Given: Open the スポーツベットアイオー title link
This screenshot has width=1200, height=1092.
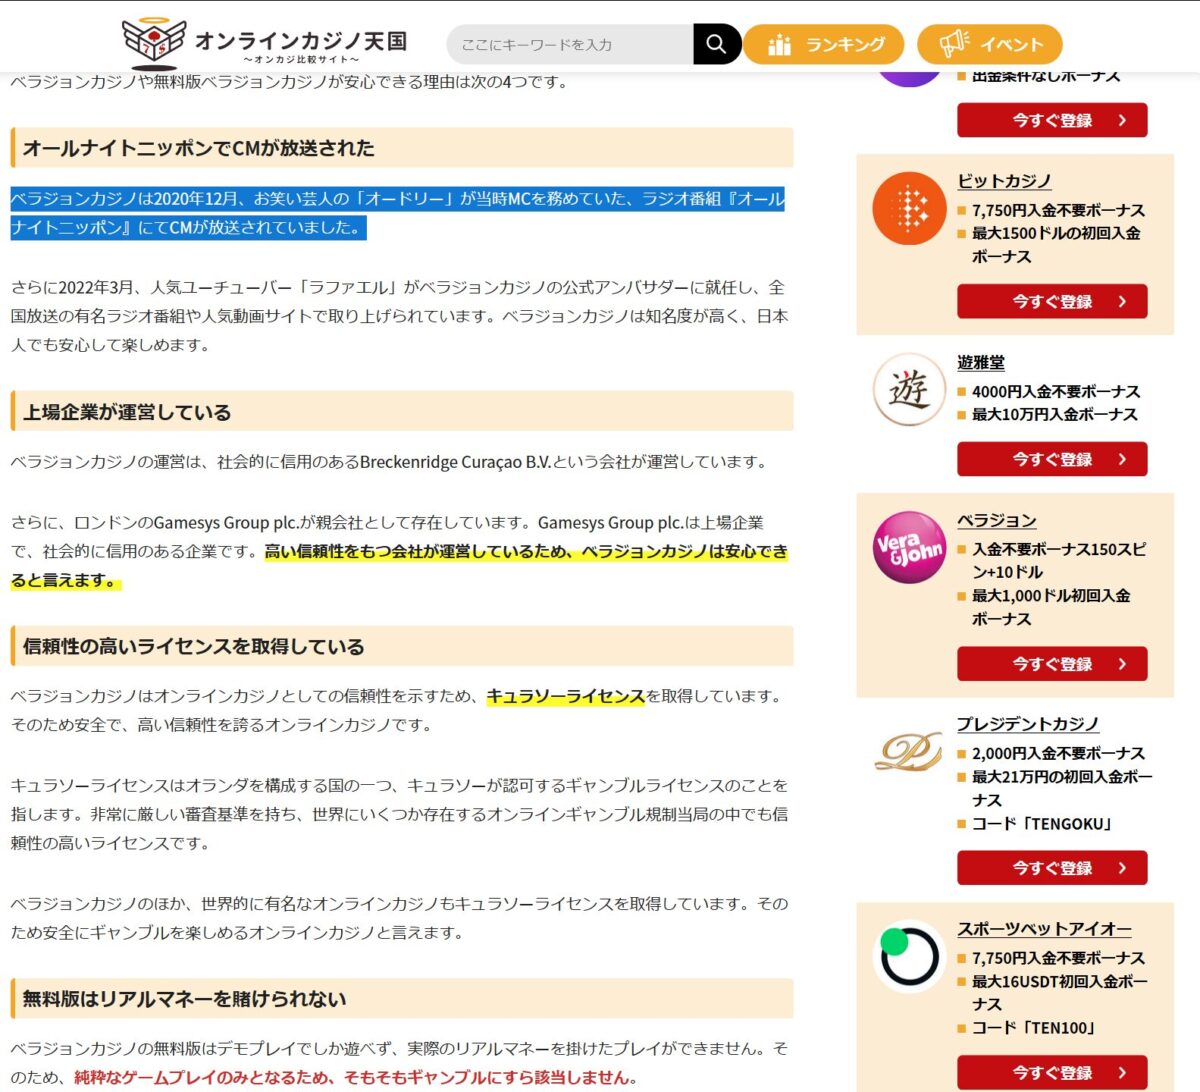Looking at the screenshot, I should pyautogui.click(x=1044, y=929).
